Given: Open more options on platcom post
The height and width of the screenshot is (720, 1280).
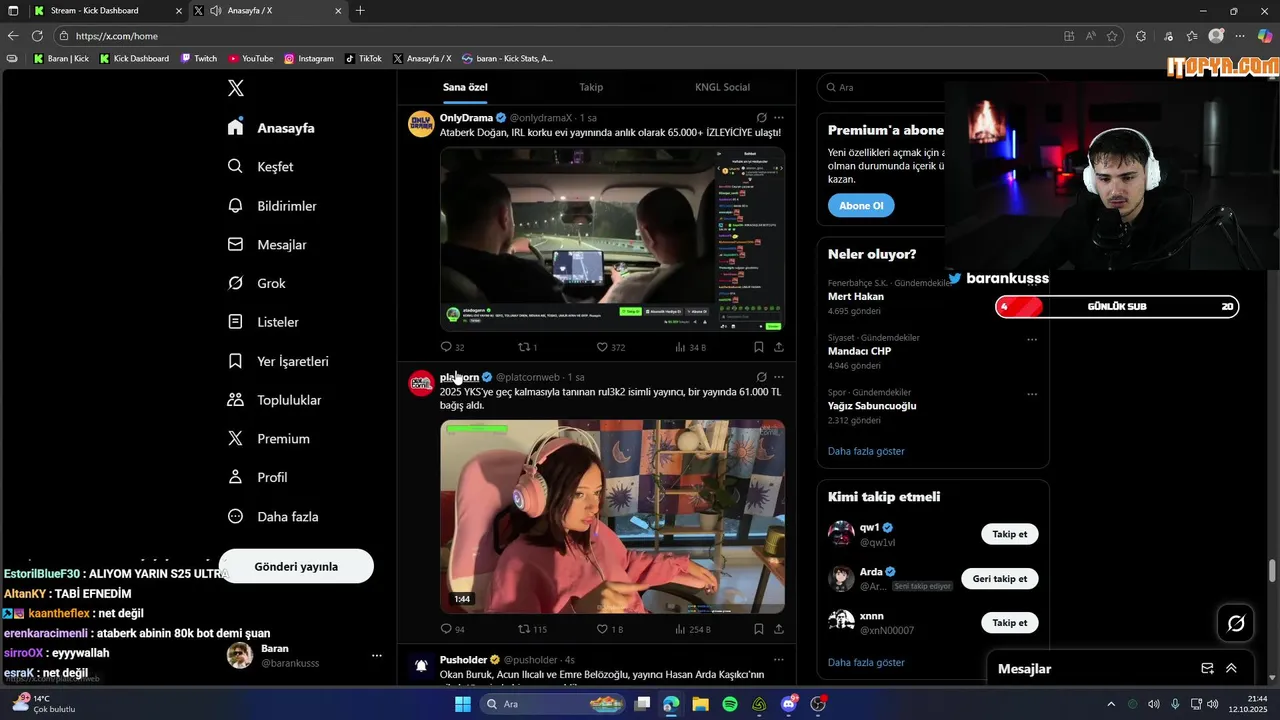Looking at the screenshot, I should click(779, 377).
